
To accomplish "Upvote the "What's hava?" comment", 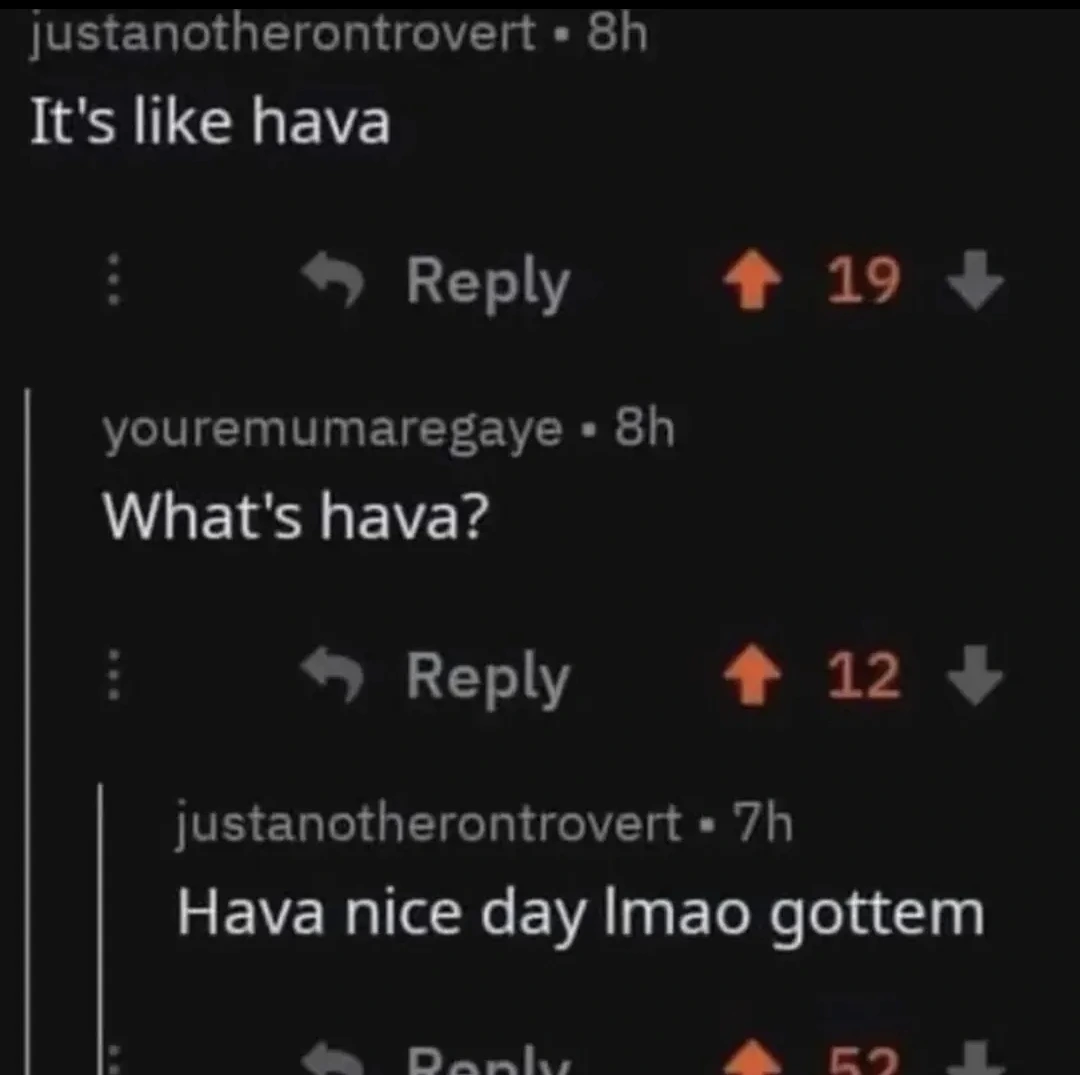I will [751, 674].
